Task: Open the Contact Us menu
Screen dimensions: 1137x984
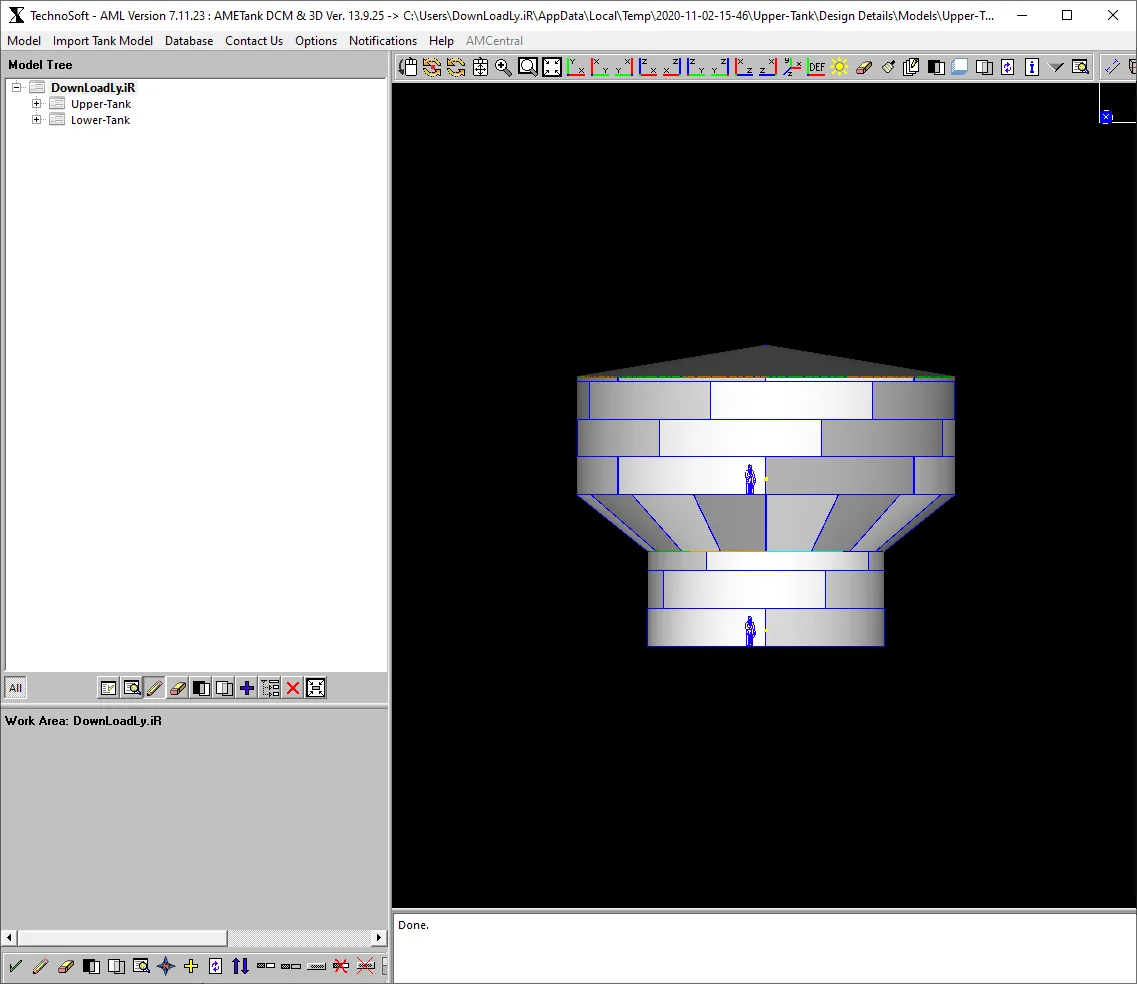Action: point(254,41)
